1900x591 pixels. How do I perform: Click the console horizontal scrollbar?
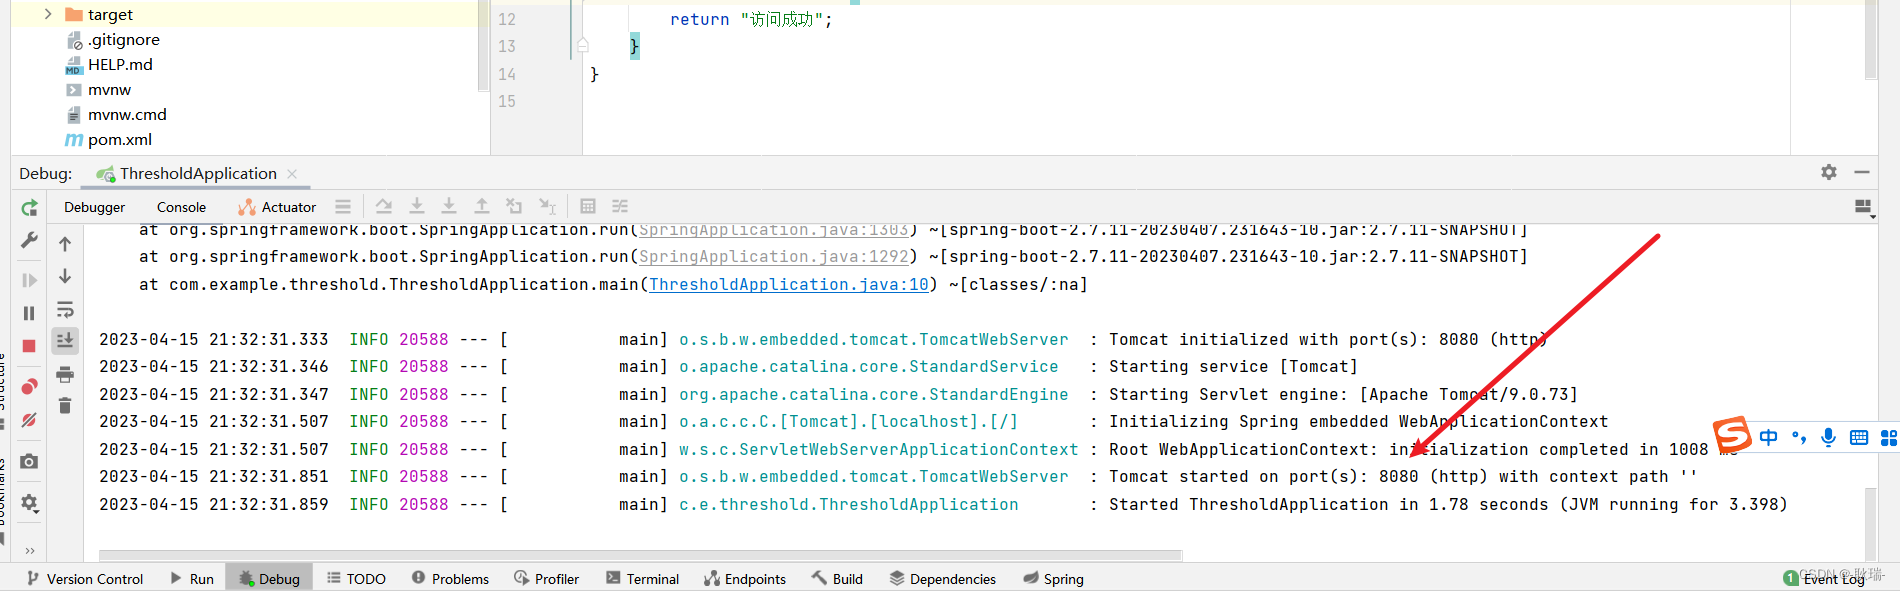click(x=640, y=555)
